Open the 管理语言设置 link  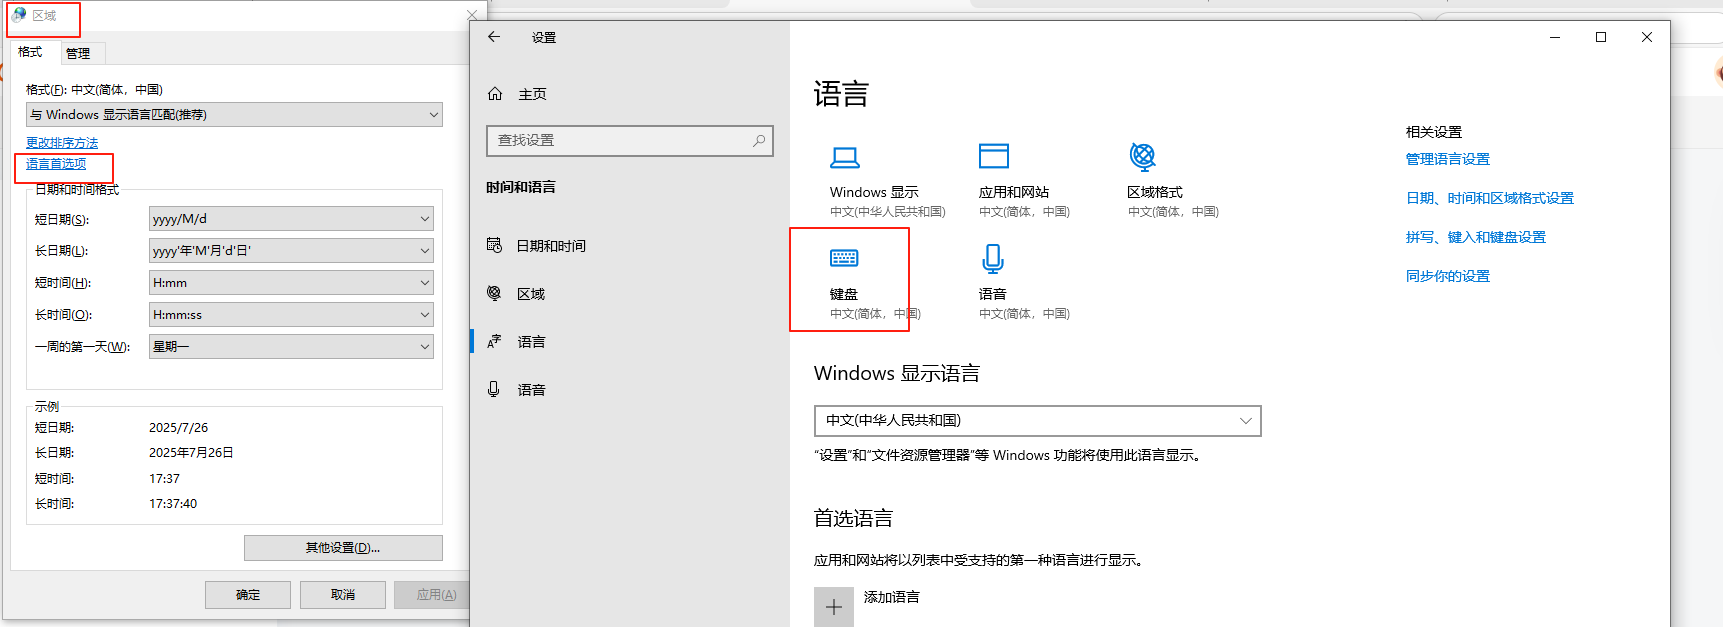[x=1448, y=159]
